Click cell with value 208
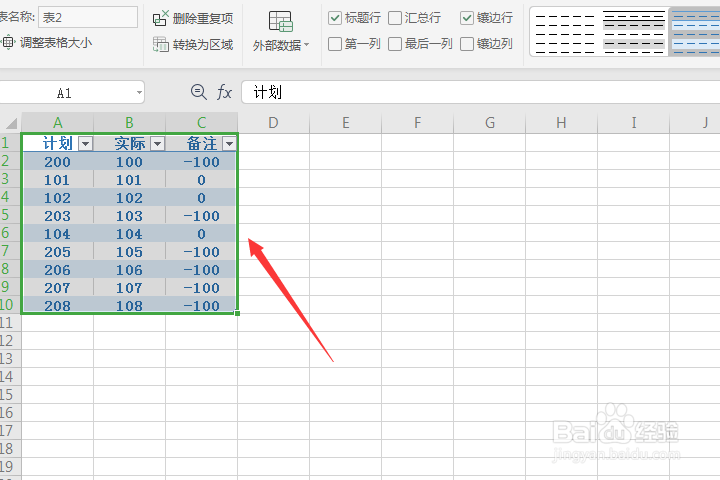This screenshot has width=720, height=480. coord(57,305)
